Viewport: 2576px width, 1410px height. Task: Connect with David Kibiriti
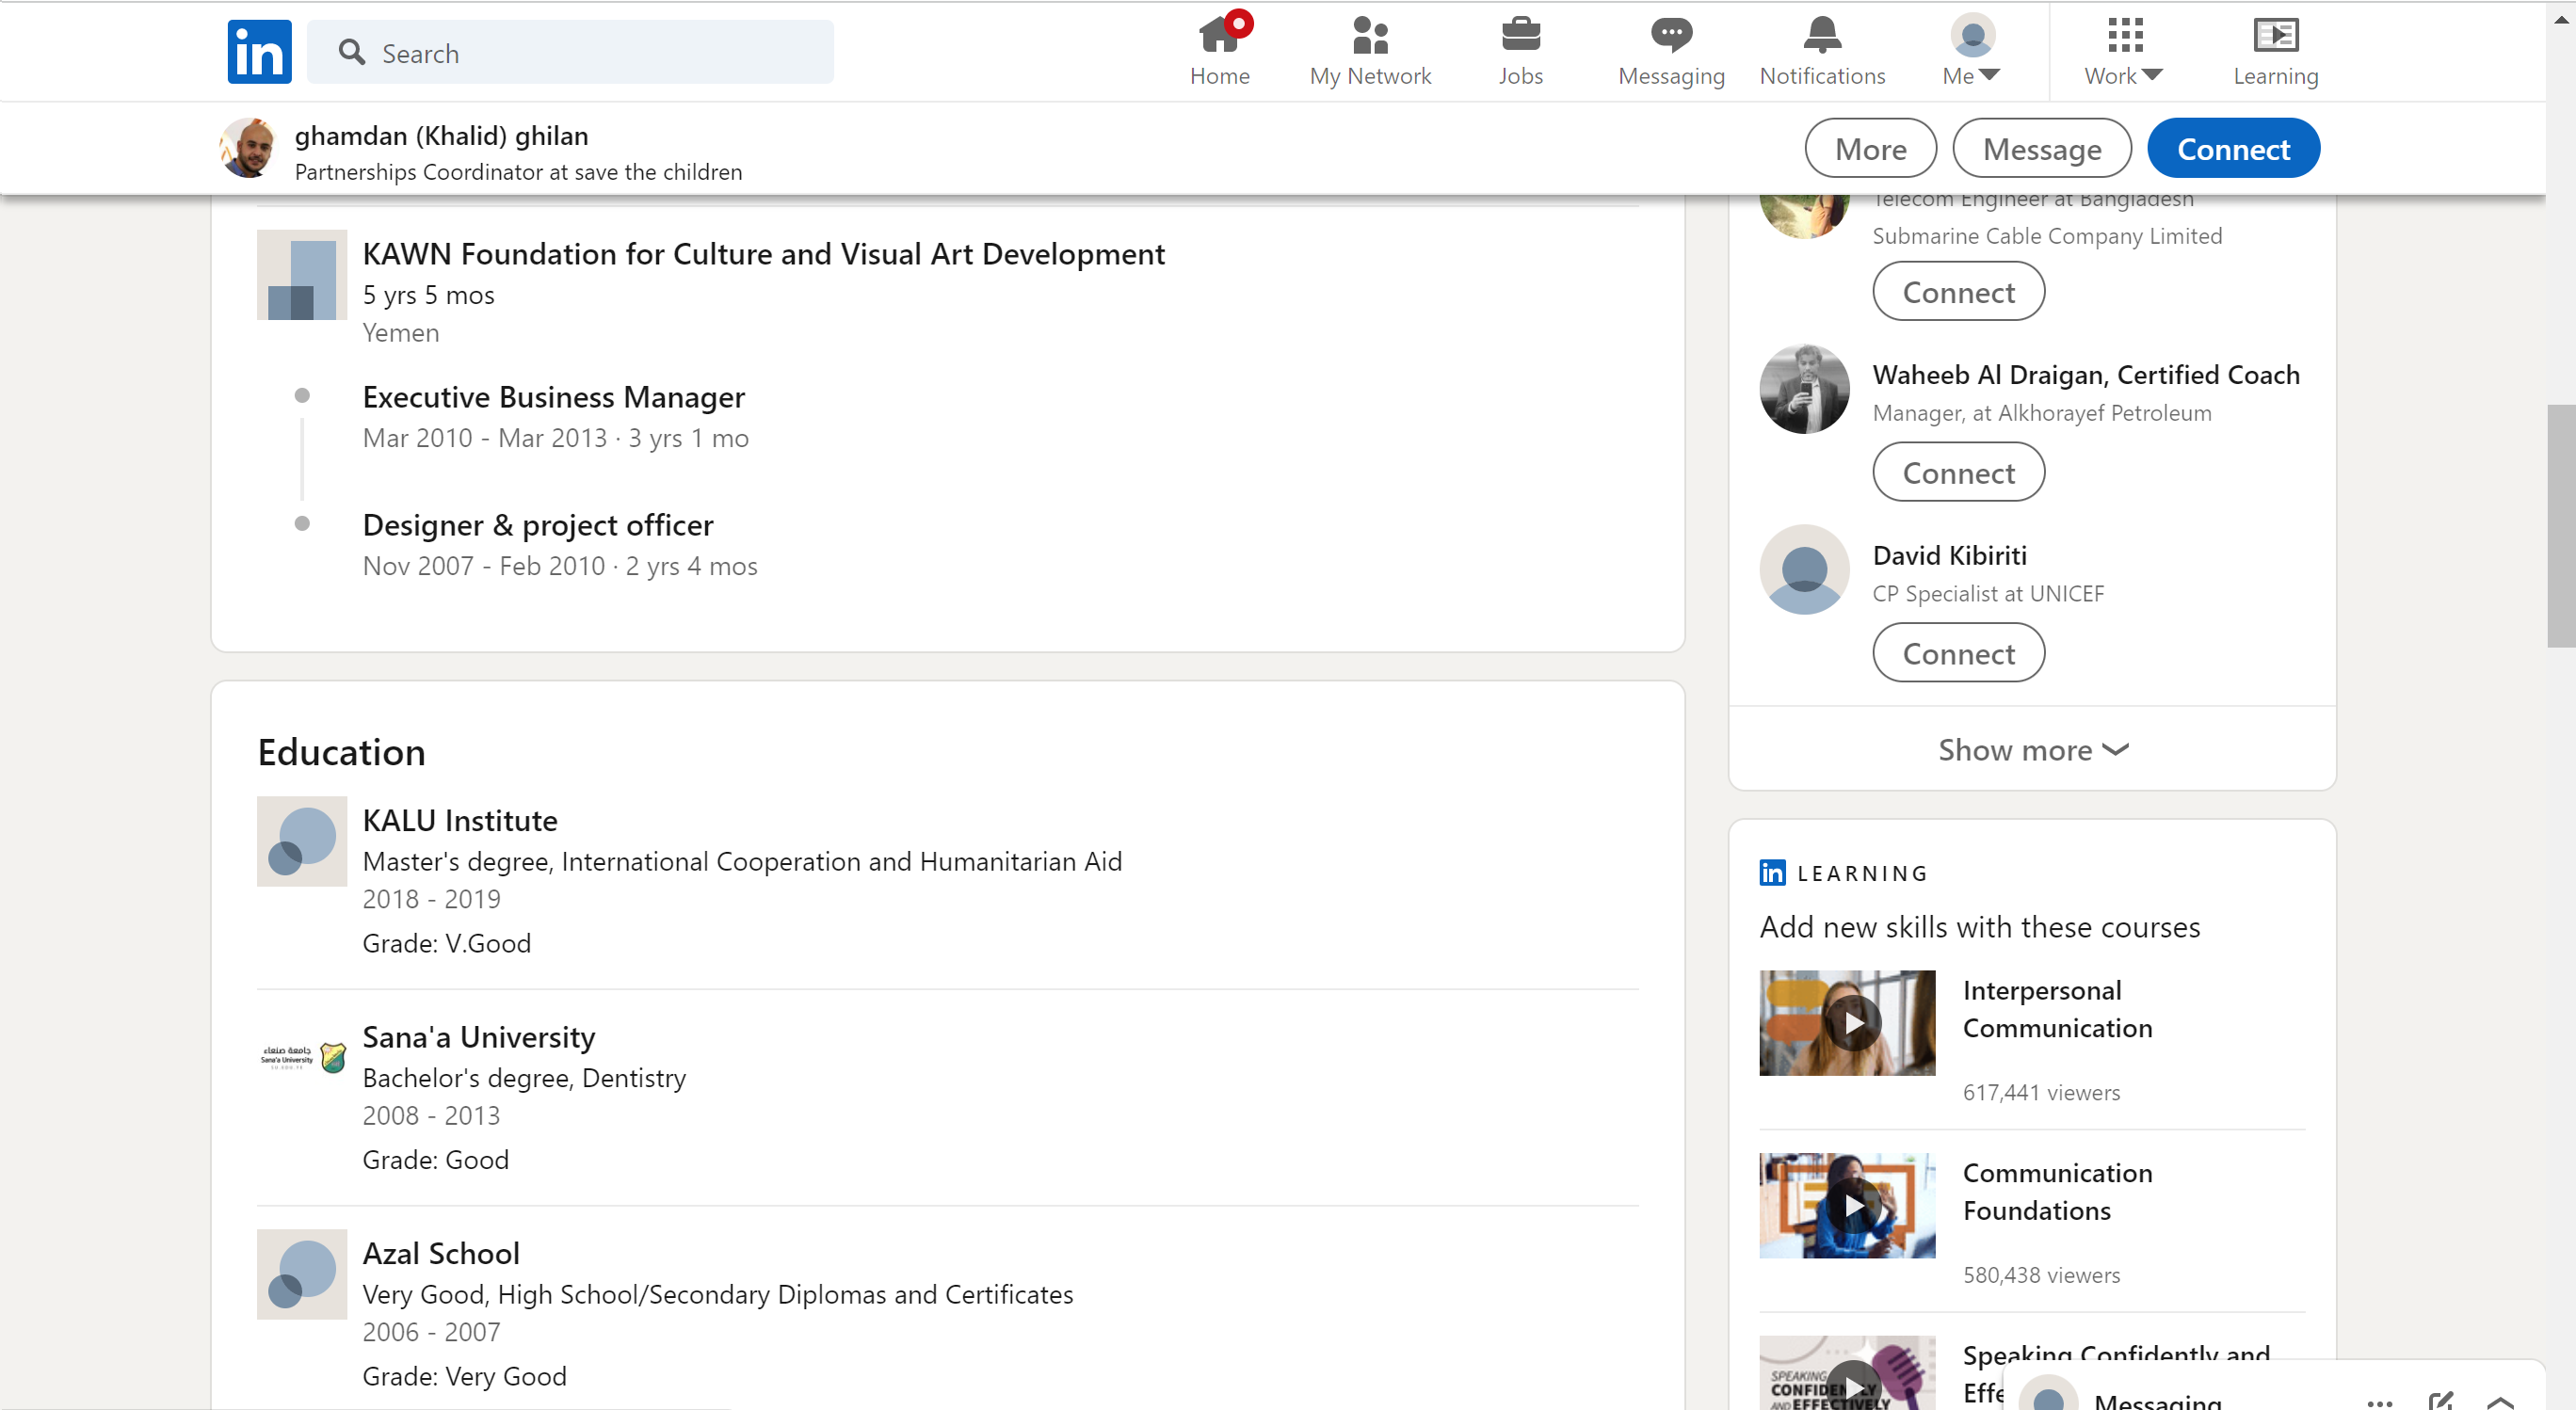[1957, 653]
